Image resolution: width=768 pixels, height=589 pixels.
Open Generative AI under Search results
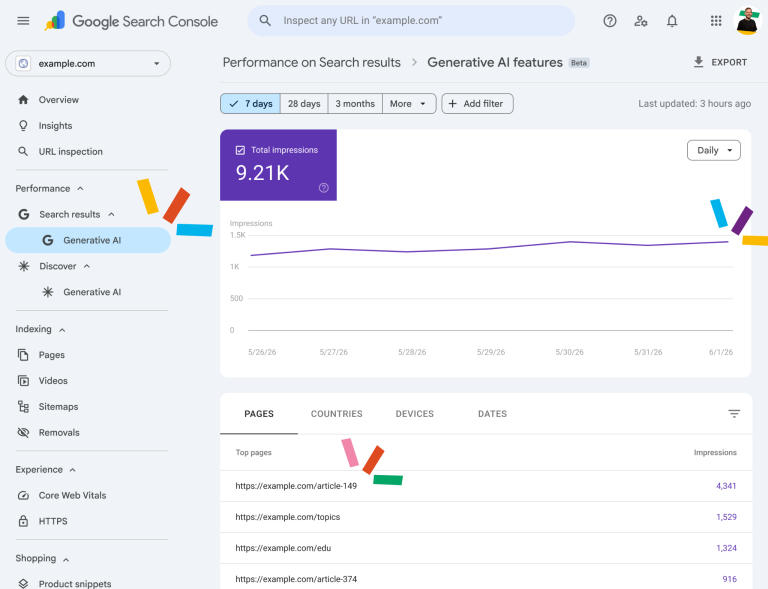[x=88, y=240]
